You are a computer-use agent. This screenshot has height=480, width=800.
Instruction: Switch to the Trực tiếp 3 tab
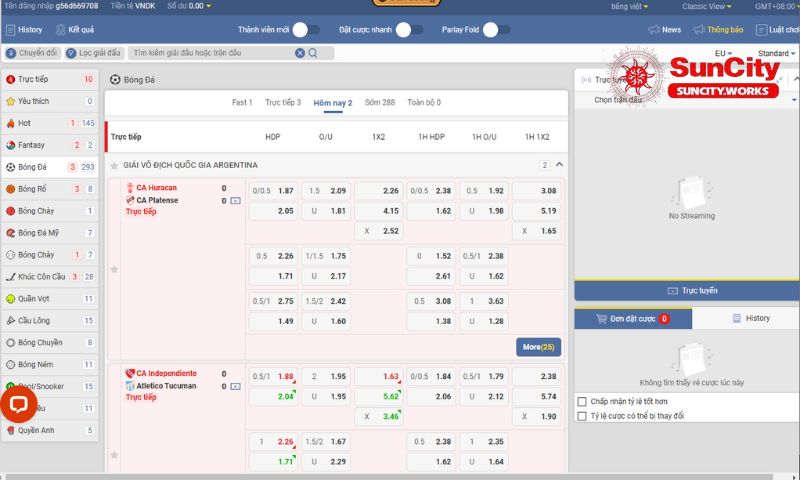(282, 102)
